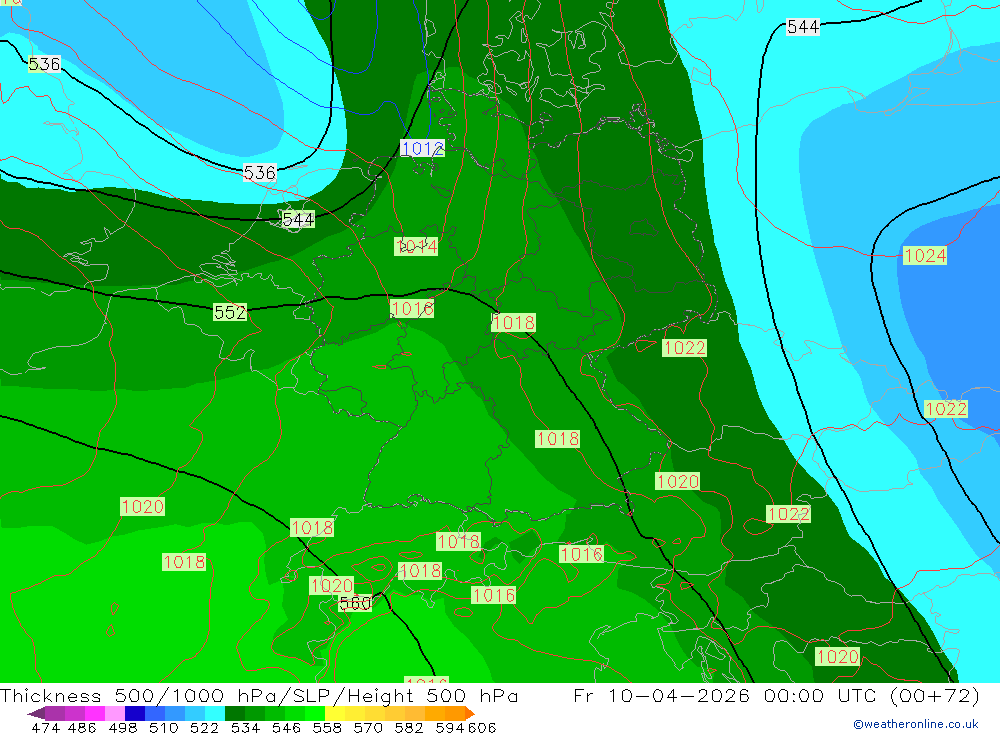The image size is (1000, 733).
Task: Click the blue 1012 isobar label
Action: pos(422,149)
